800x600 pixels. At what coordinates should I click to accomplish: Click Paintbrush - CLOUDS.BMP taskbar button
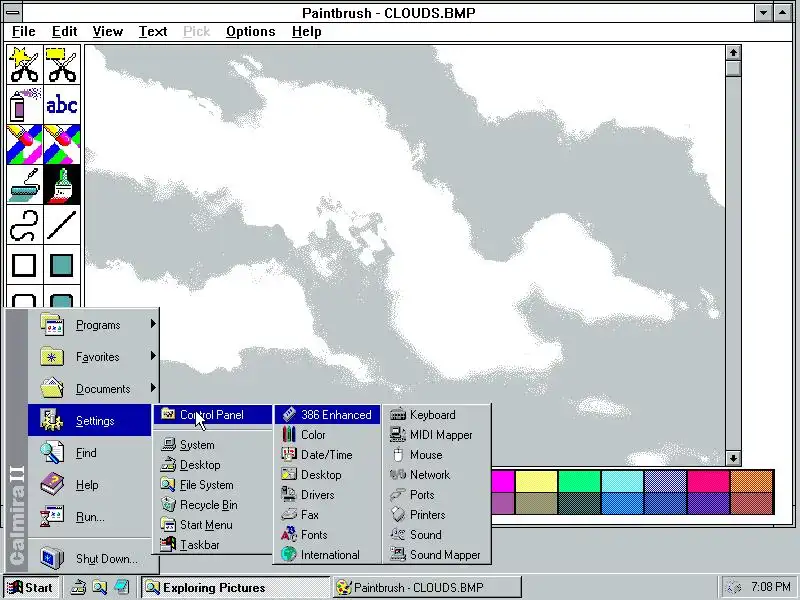click(427, 588)
